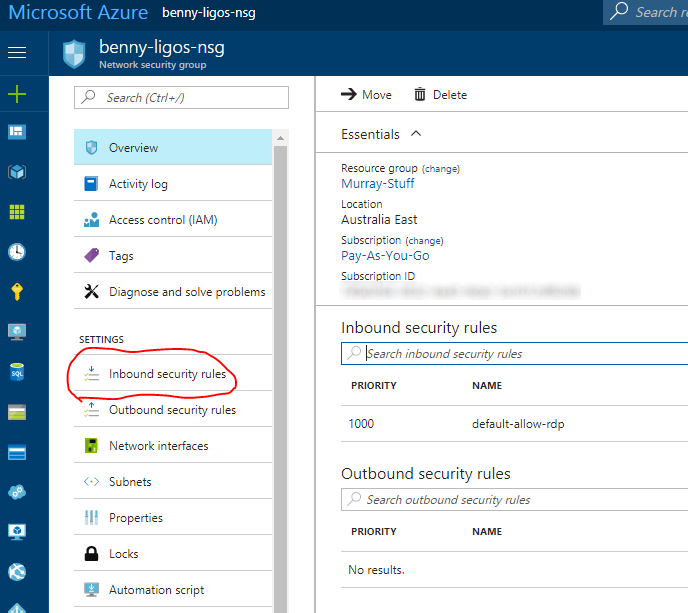Screen dimensions: 688x613
Task: Open Inbound security rules setting
Action: point(173,373)
